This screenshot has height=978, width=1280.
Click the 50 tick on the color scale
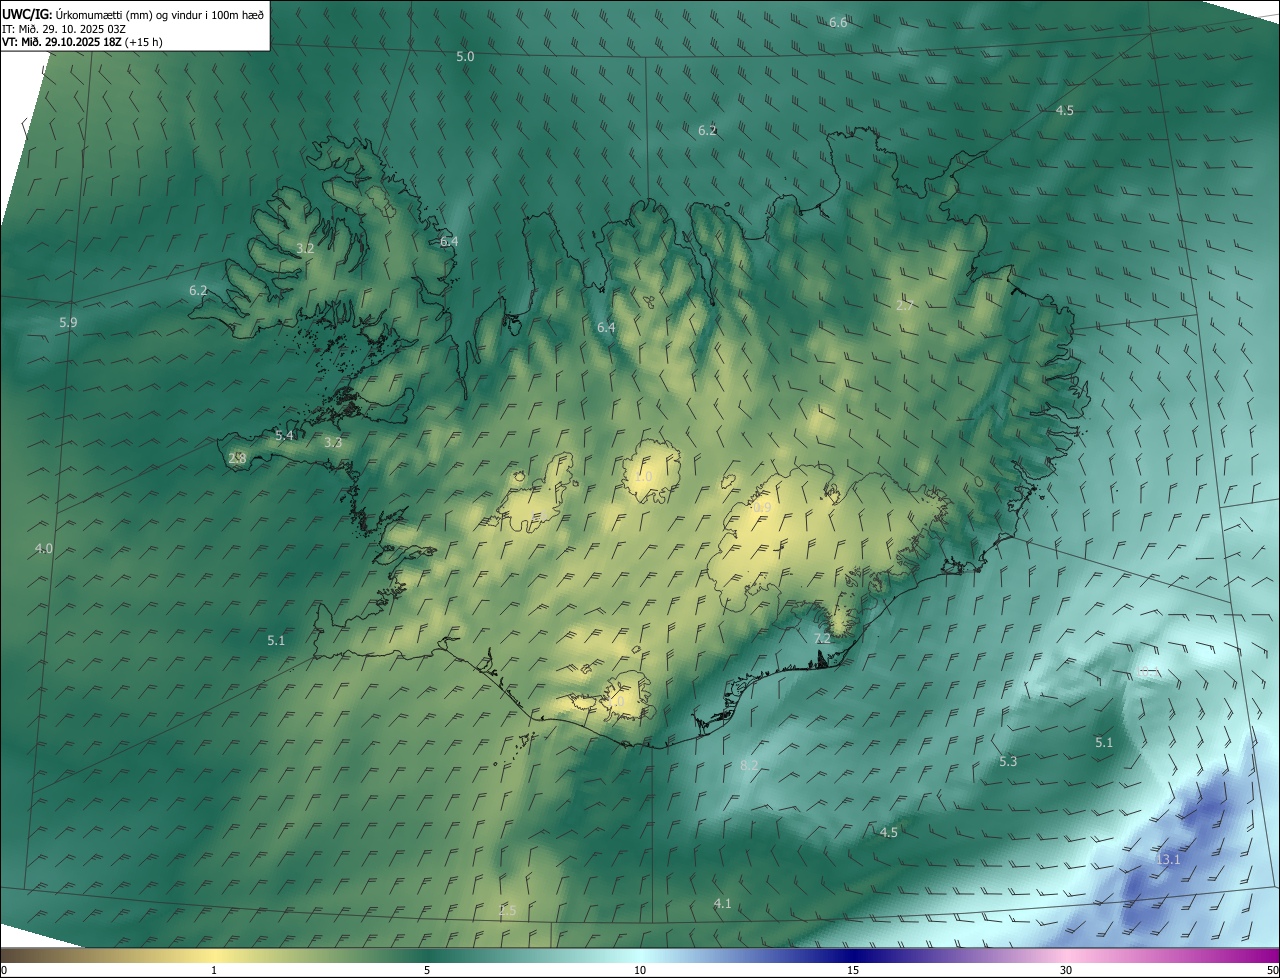1272,970
